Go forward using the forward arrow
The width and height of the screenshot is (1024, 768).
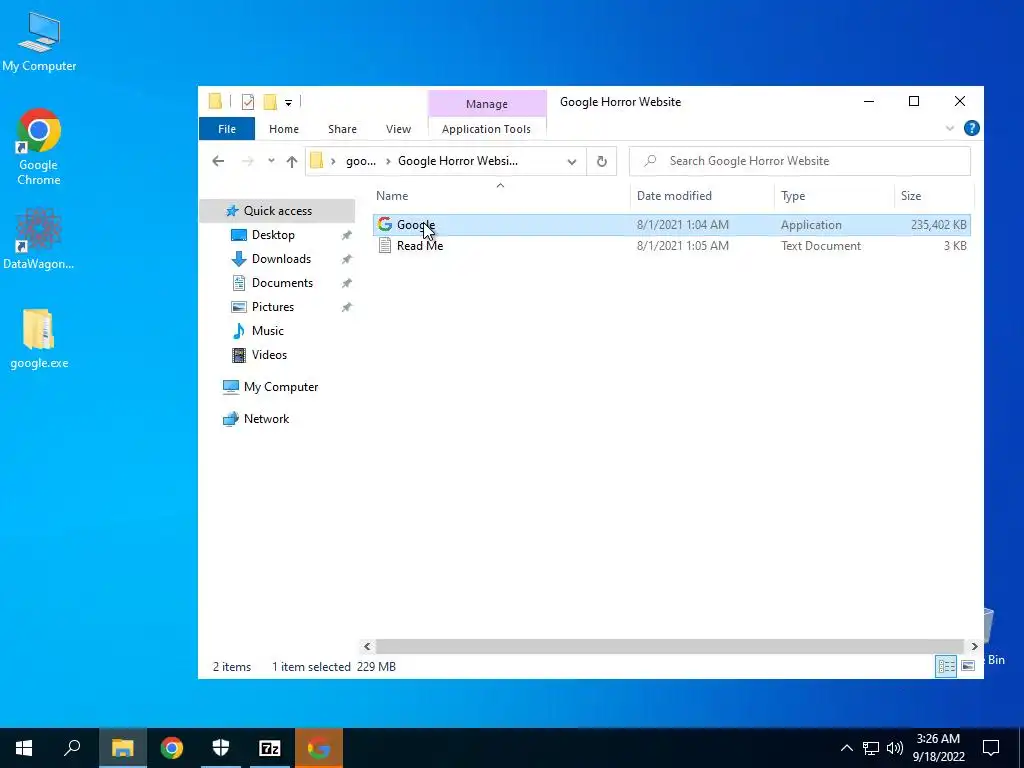[248, 161]
